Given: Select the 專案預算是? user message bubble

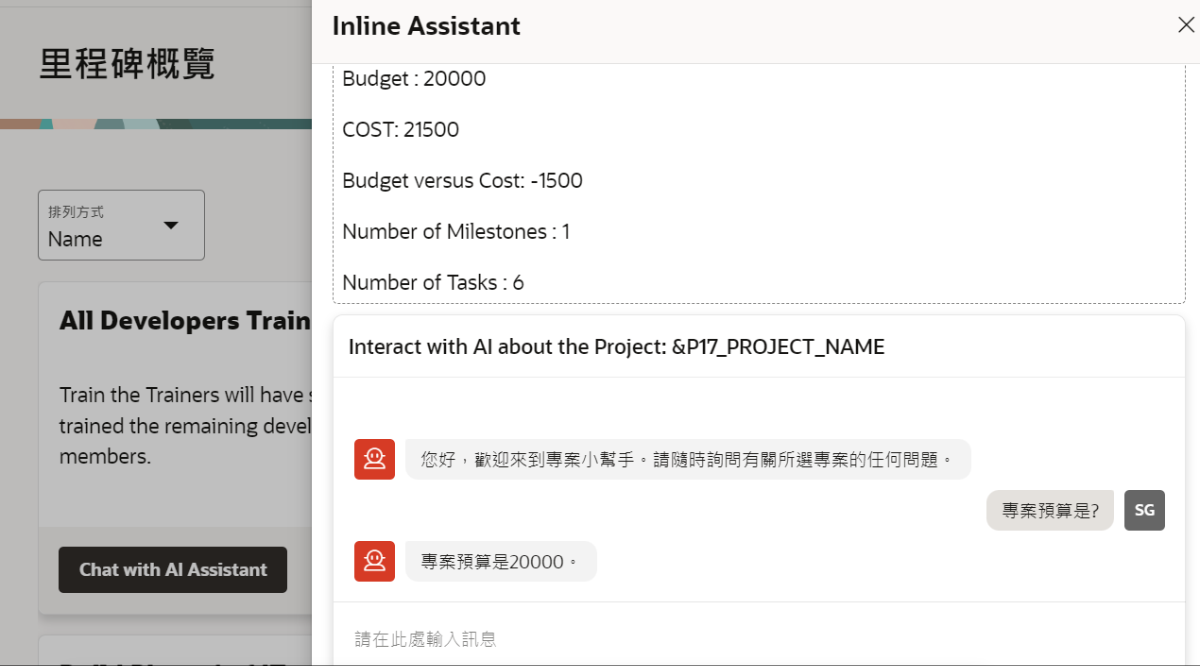Looking at the screenshot, I should point(1050,510).
